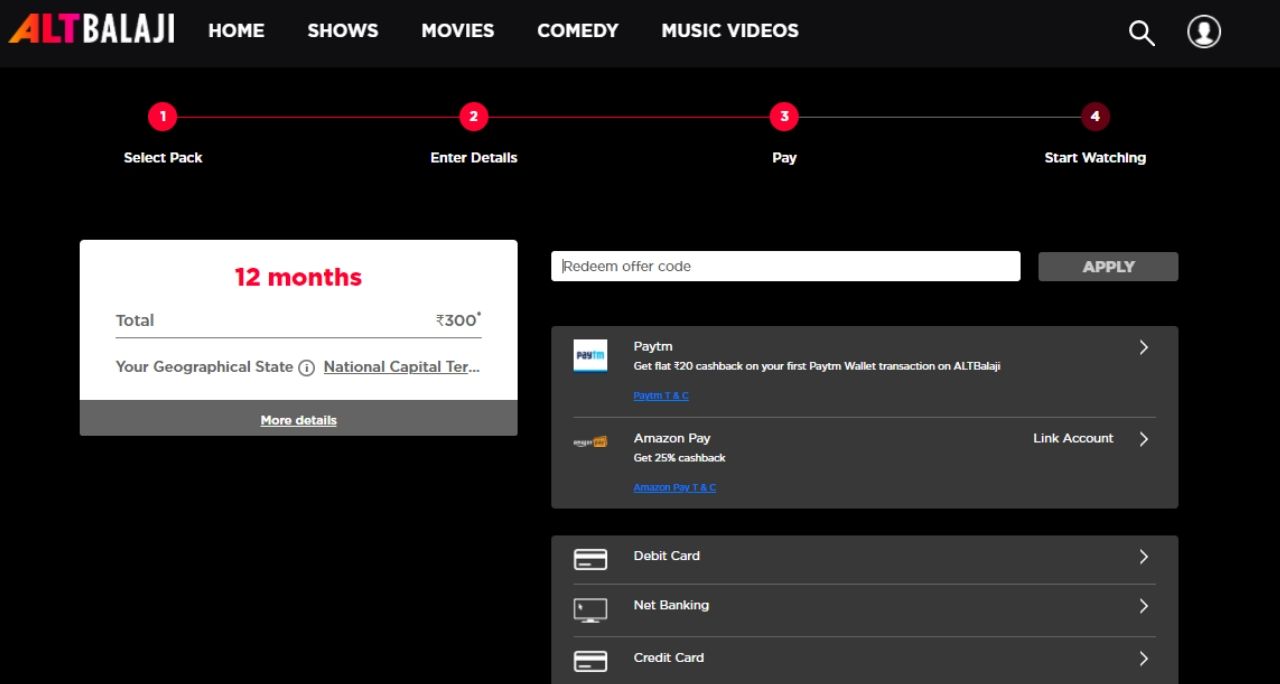
Task: Click the Geographical State info icon
Action: click(306, 368)
